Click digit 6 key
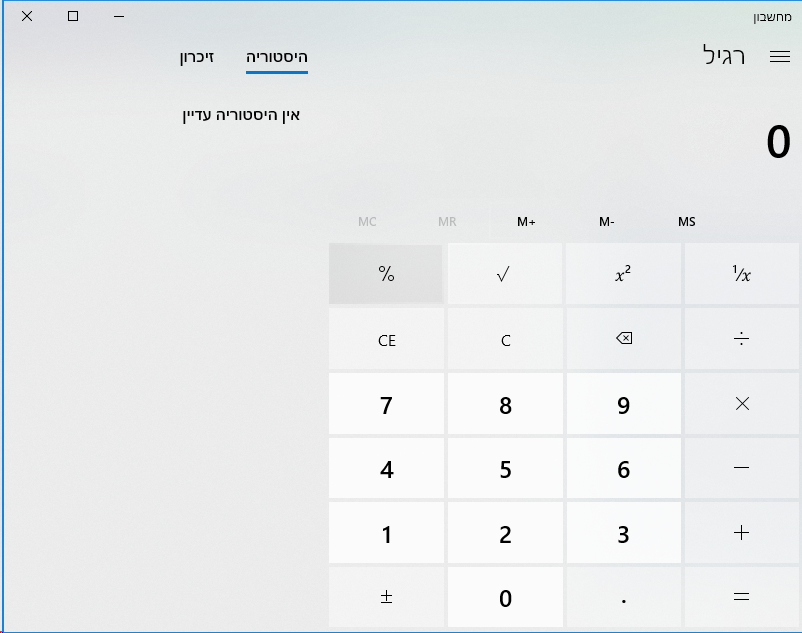 tap(623, 468)
